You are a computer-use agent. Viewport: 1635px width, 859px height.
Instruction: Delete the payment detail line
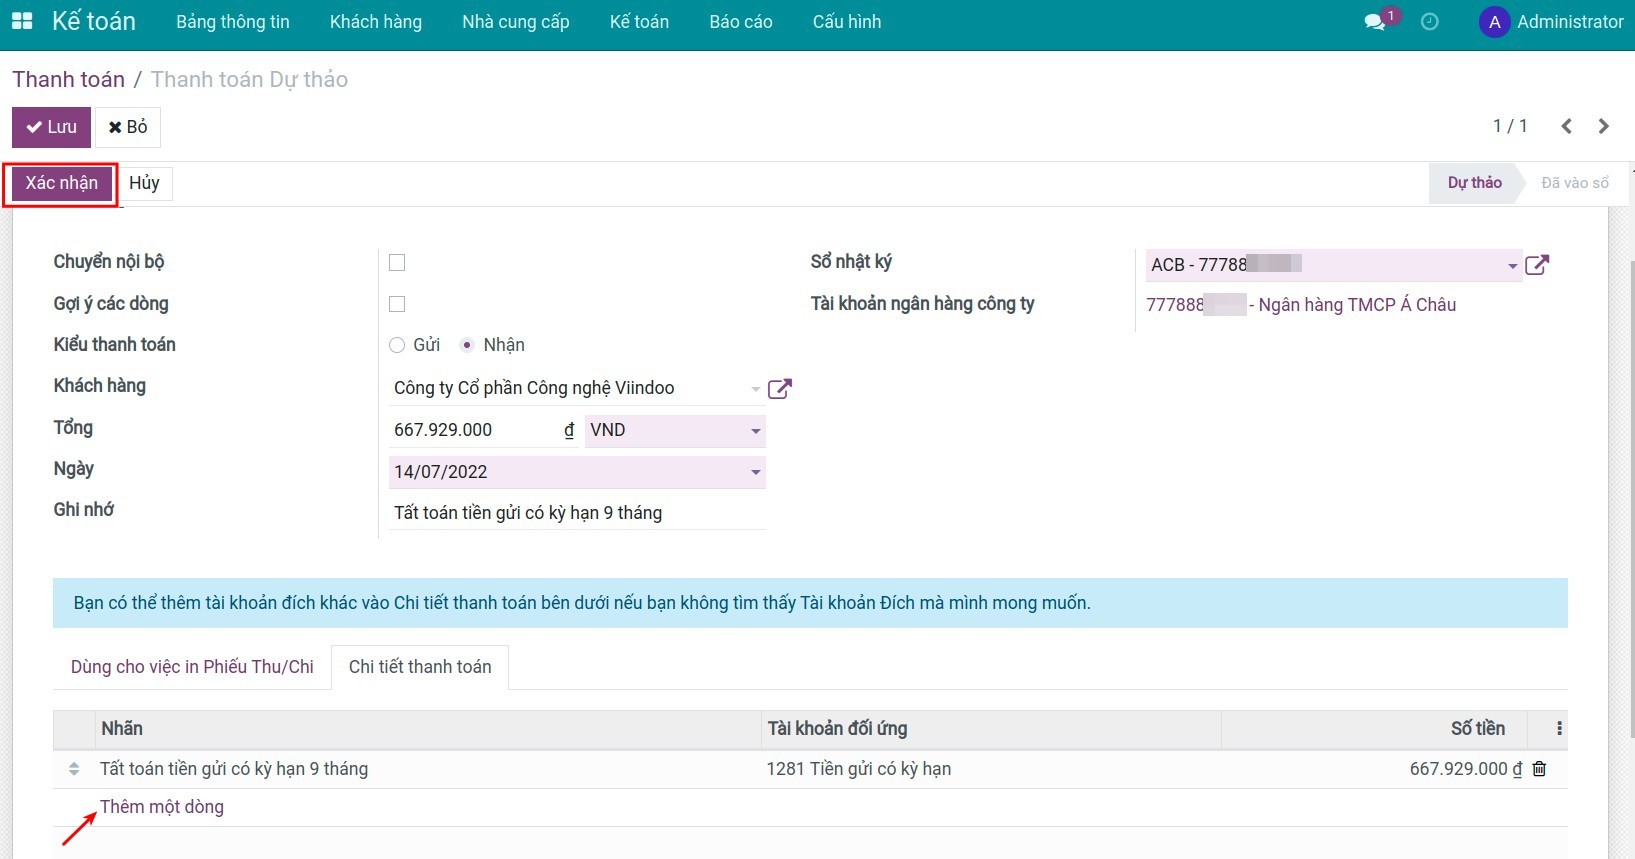coord(1540,769)
